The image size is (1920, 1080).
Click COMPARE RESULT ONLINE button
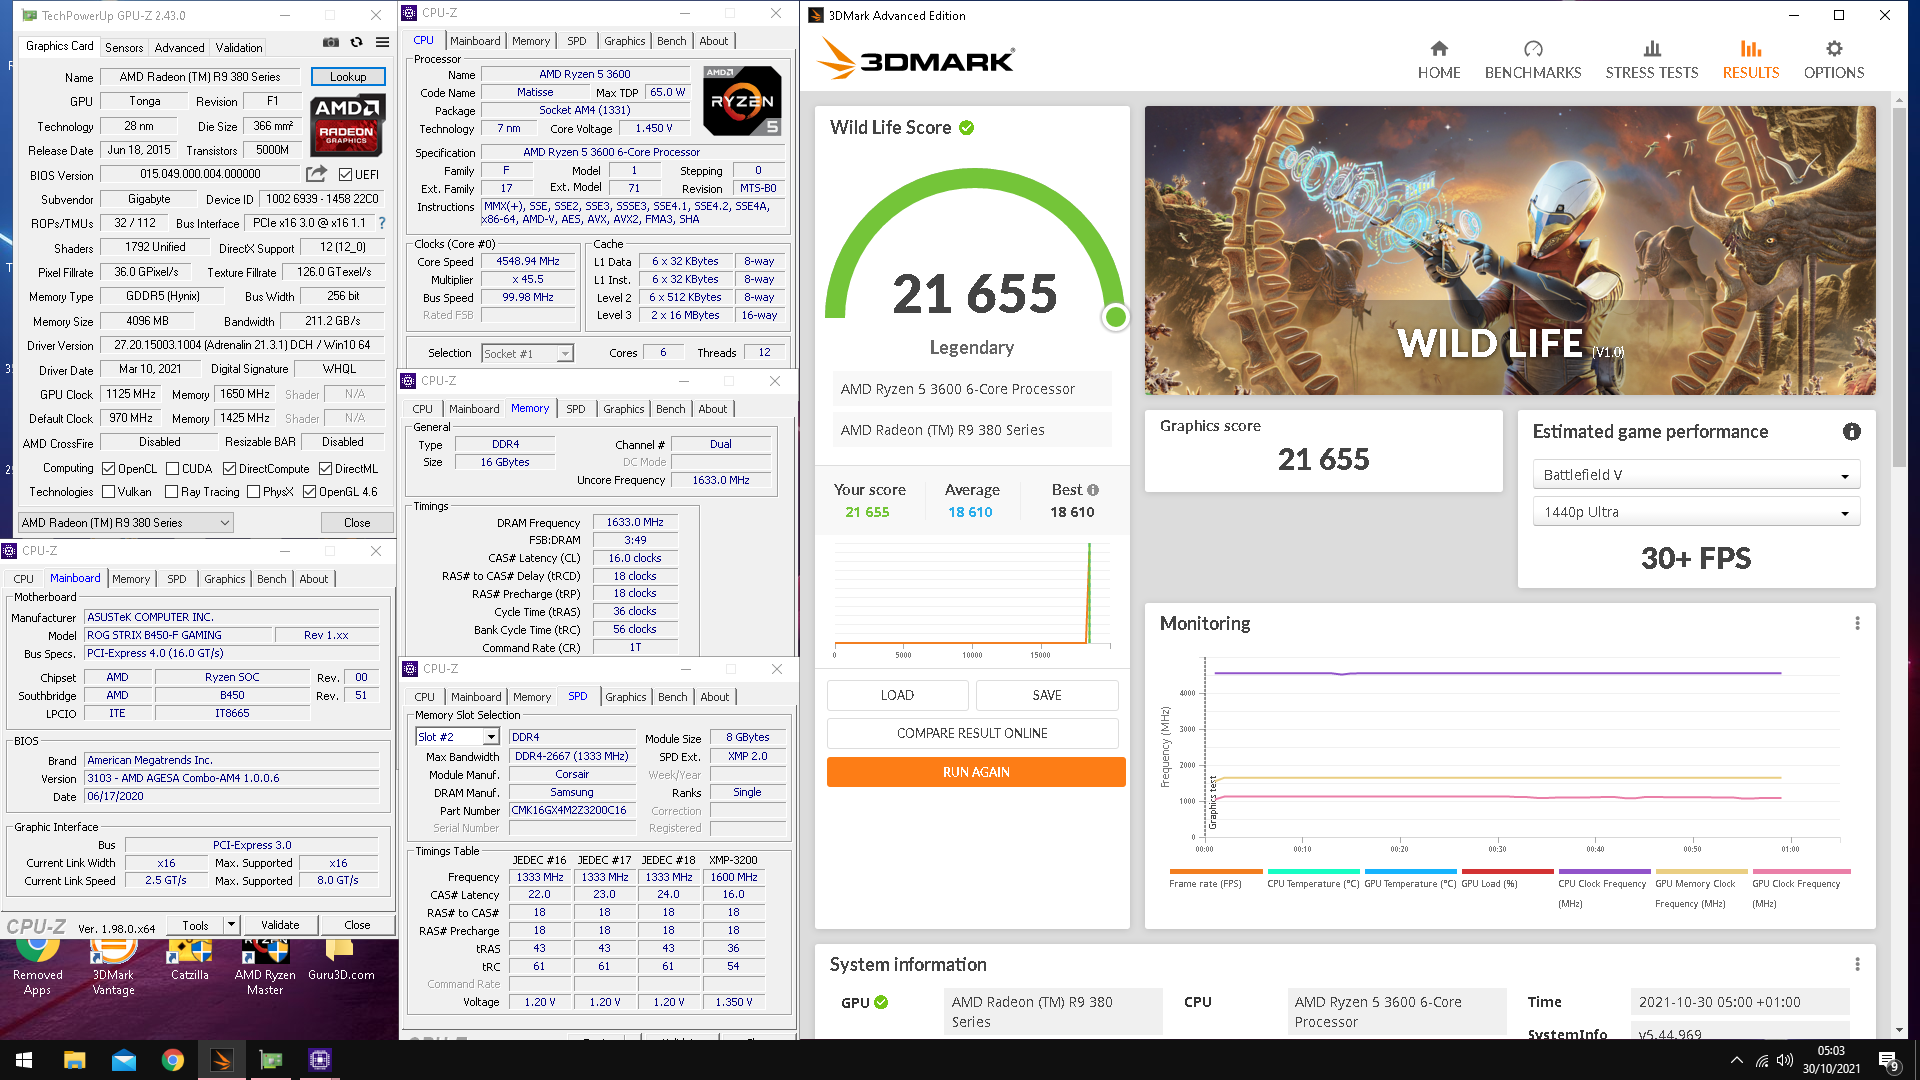972,733
